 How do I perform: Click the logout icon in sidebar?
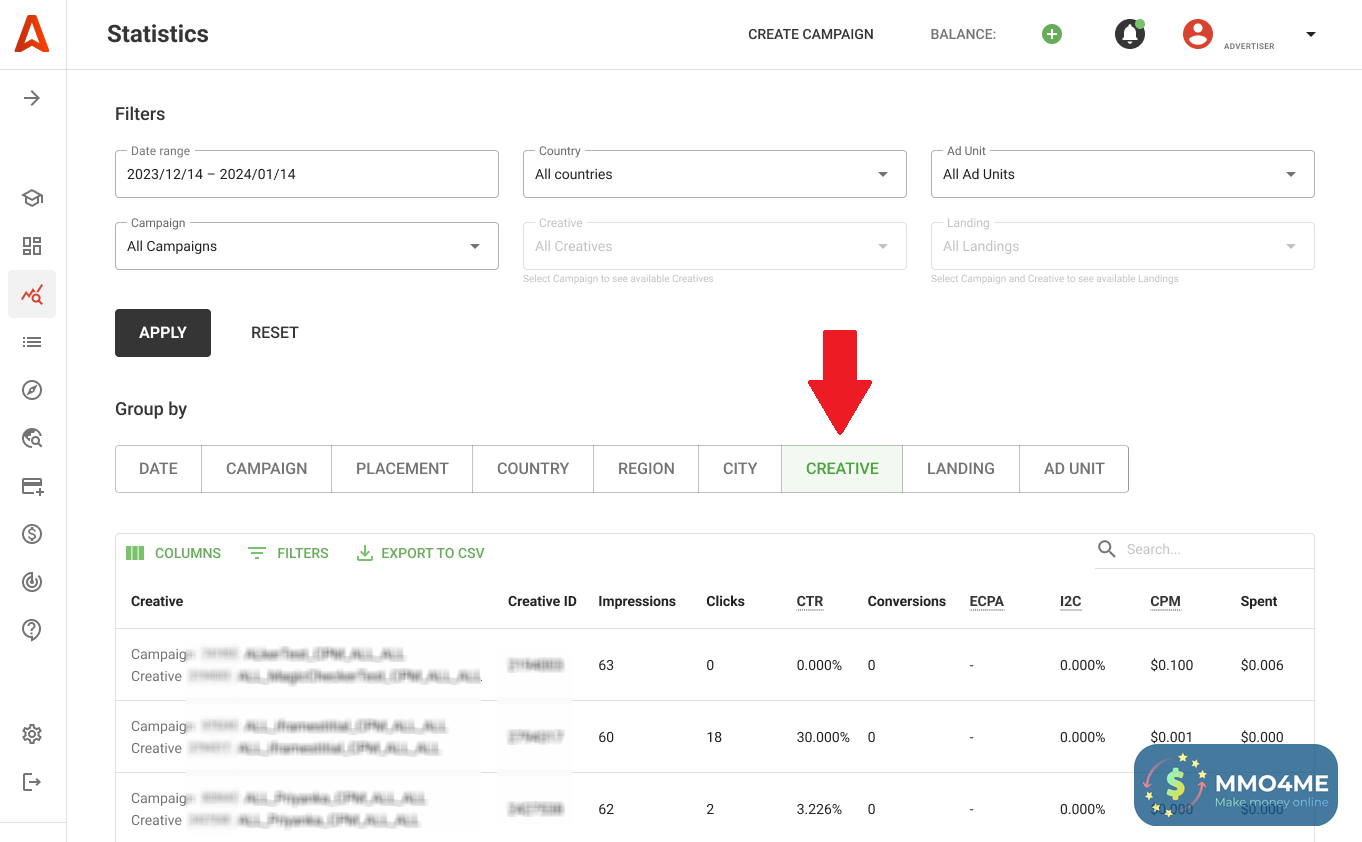click(x=32, y=782)
